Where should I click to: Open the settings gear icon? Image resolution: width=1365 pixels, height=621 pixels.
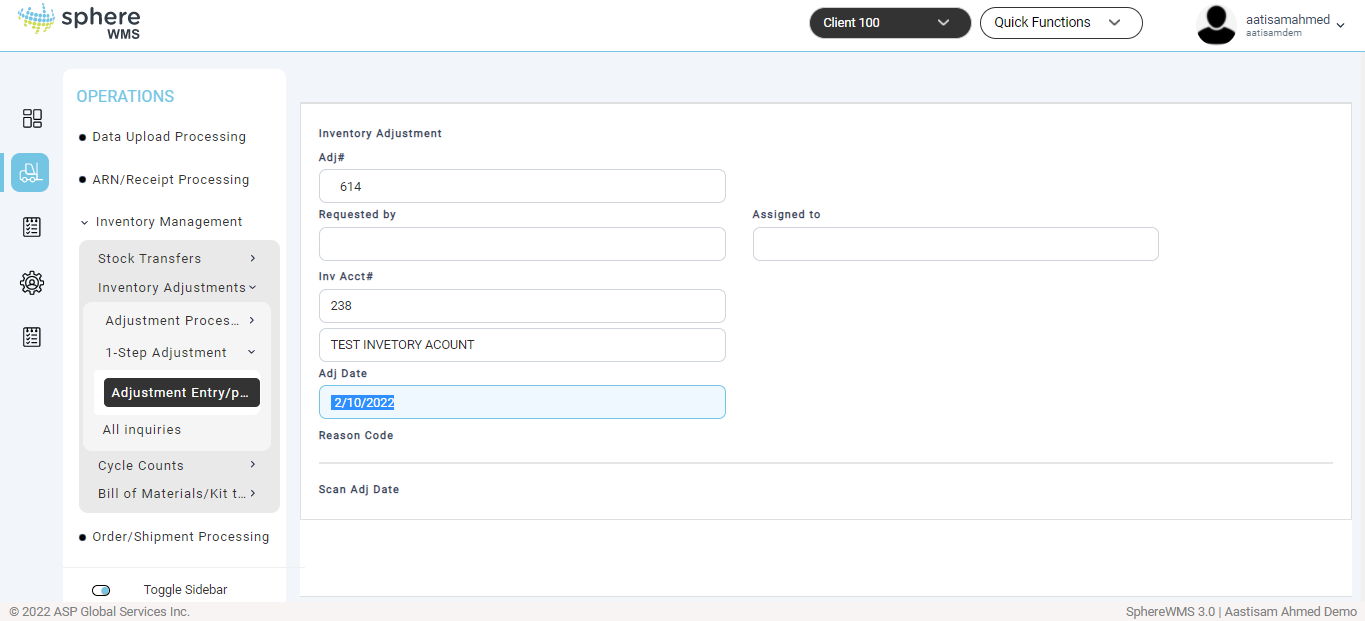tap(32, 283)
